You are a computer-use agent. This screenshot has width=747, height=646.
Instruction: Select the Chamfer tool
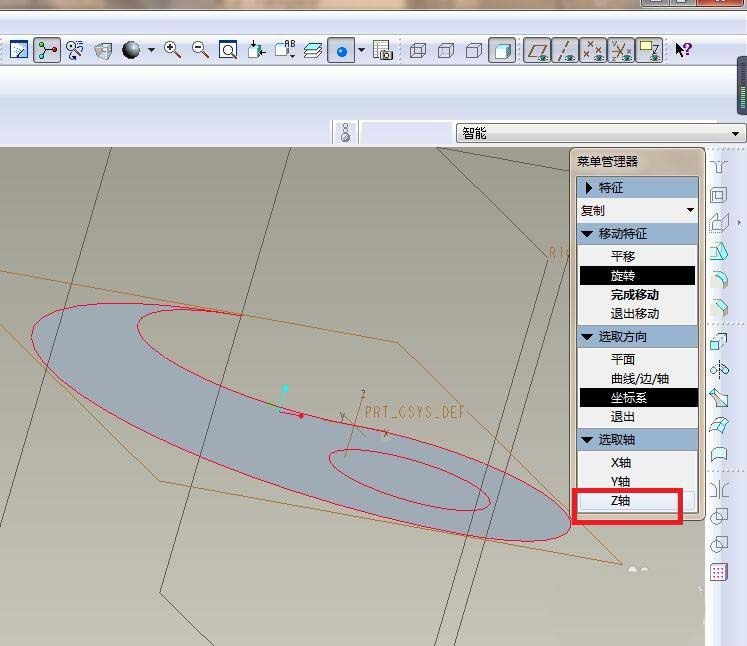click(x=719, y=308)
